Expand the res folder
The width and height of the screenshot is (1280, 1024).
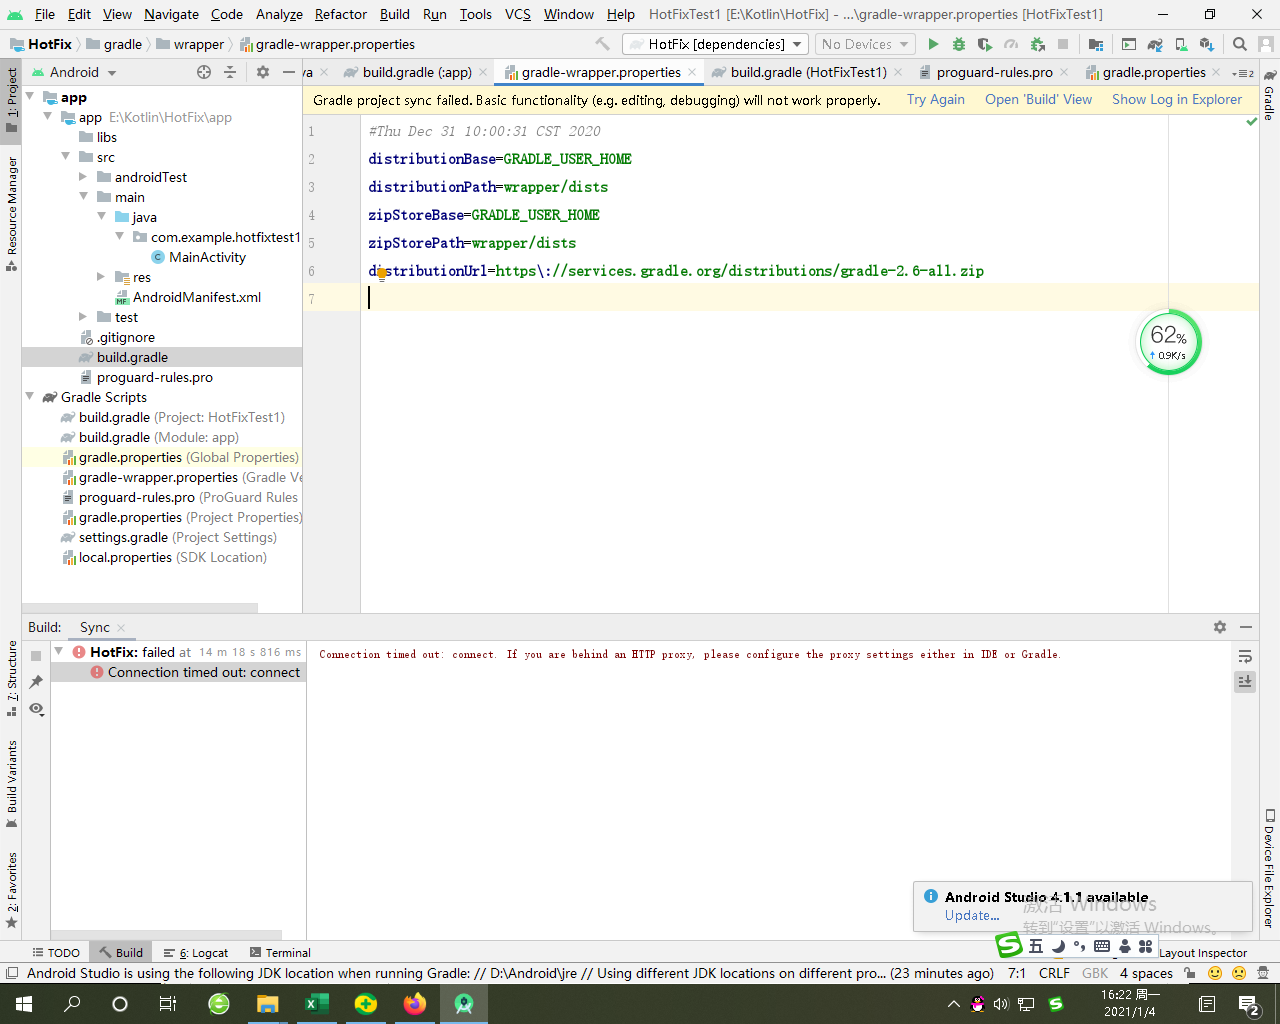click(102, 277)
